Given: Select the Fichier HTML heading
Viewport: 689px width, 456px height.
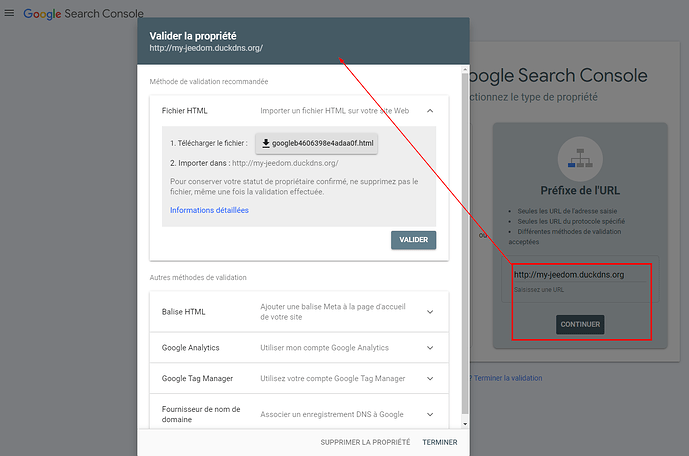Looking at the screenshot, I should coord(185,111).
